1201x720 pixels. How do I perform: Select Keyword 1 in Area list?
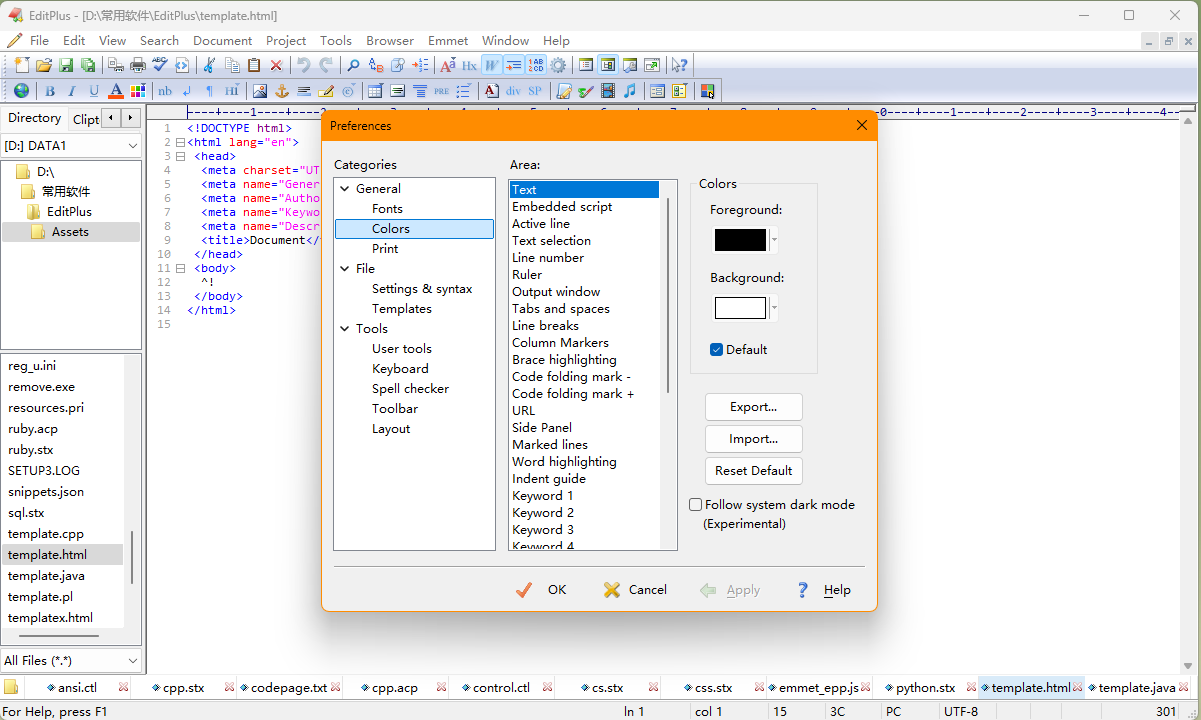click(x=543, y=496)
